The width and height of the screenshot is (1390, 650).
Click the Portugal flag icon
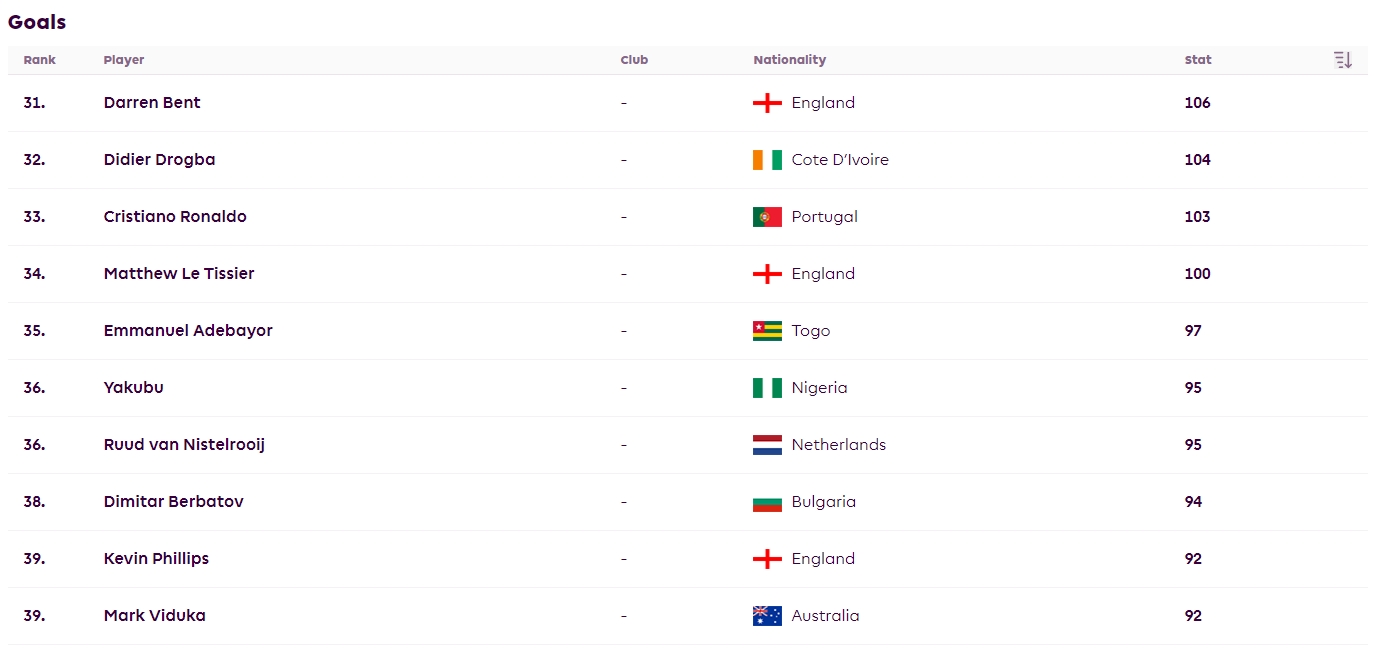pyautogui.click(x=767, y=217)
